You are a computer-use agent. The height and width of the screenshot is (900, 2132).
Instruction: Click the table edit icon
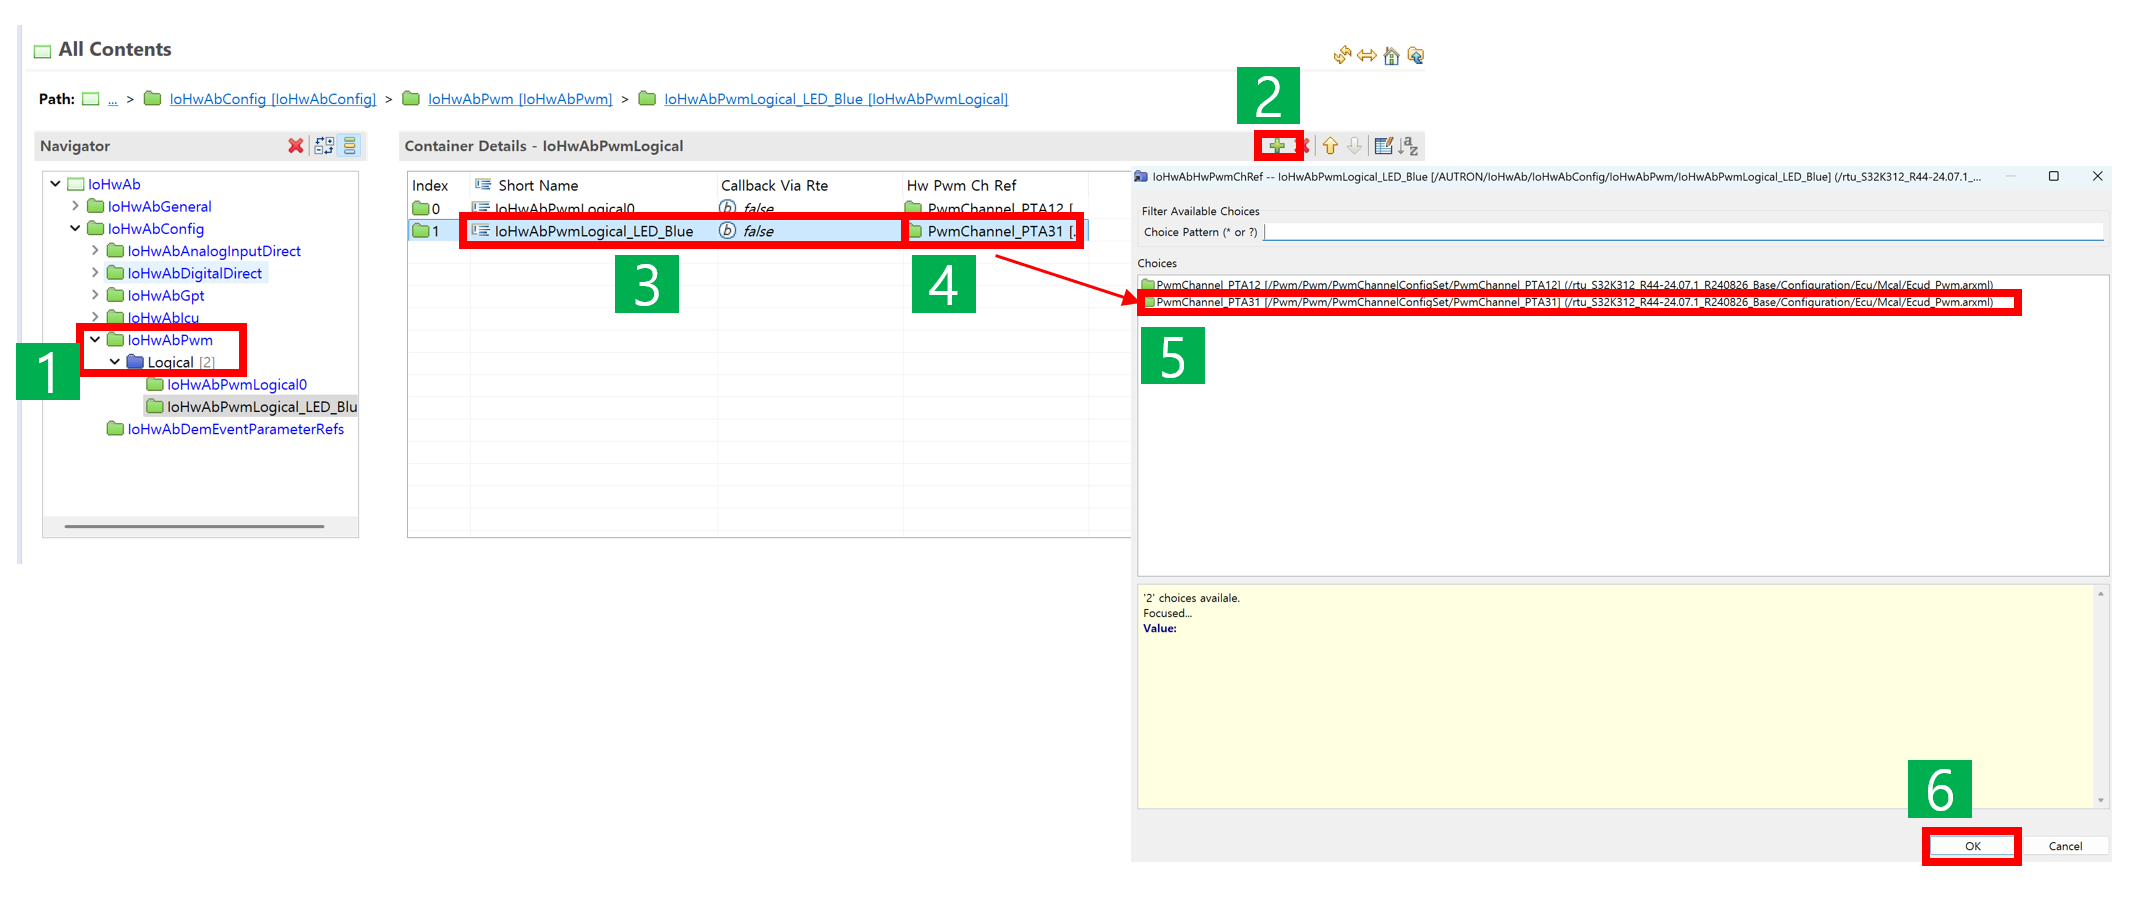click(1383, 146)
